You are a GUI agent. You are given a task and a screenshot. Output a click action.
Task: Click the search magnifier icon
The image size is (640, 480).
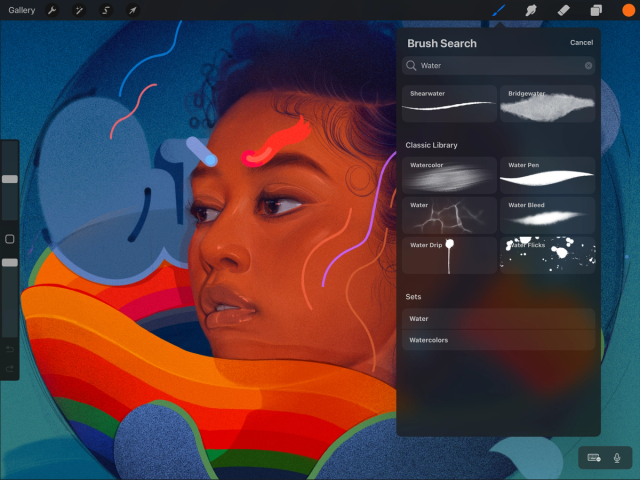pos(411,66)
